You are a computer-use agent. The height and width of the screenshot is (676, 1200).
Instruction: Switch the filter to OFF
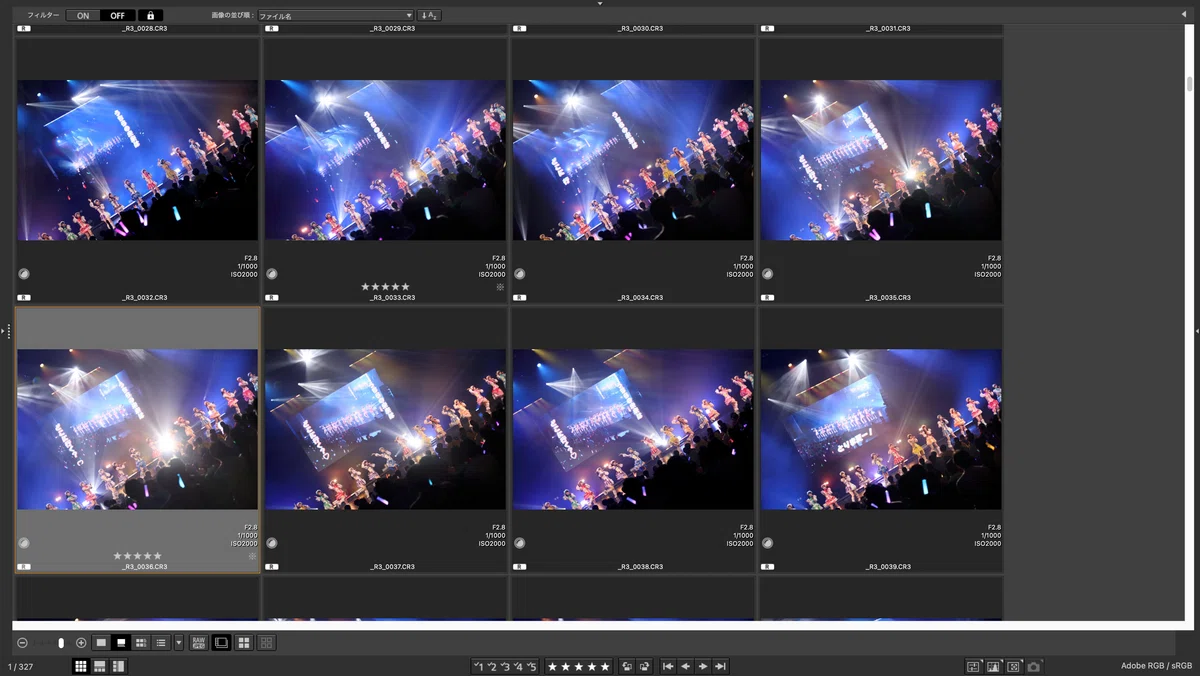pyautogui.click(x=118, y=16)
